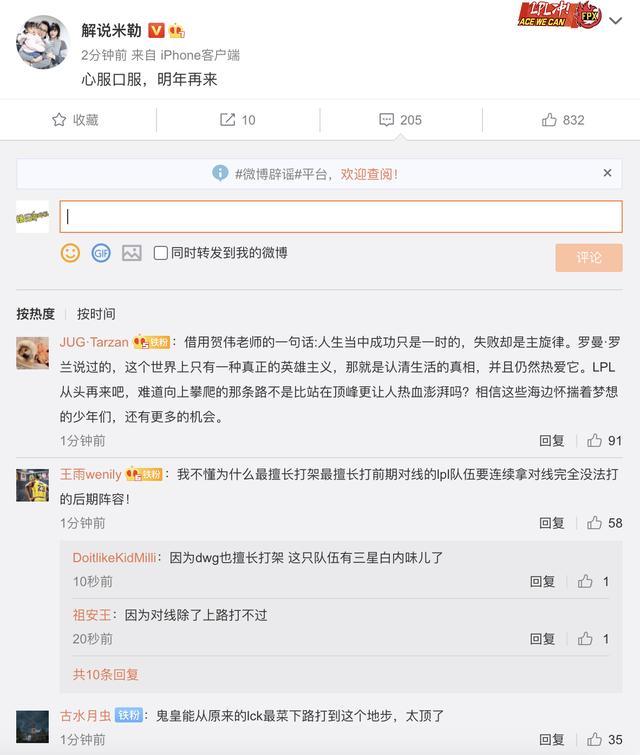
Task: Like the post with 832 likes
Action: 550,120
